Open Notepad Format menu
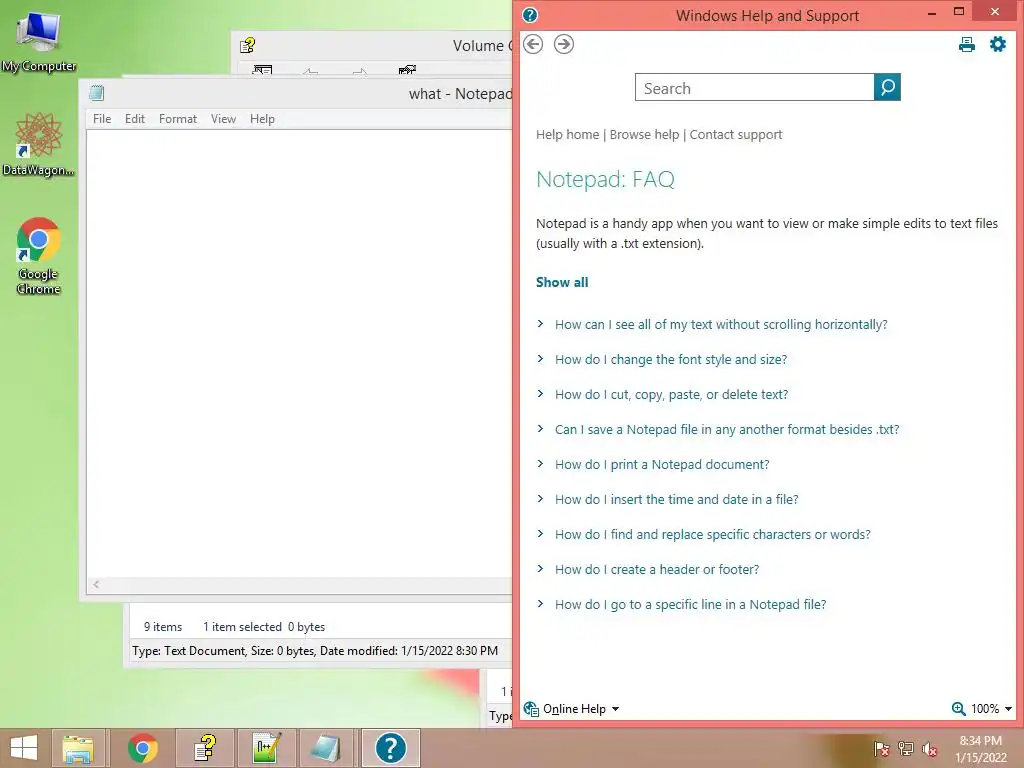 [x=178, y=119]
